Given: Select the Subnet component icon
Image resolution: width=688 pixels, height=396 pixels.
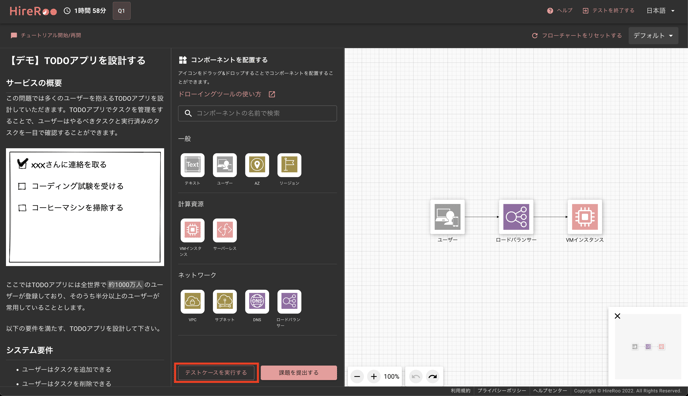Looking at the screenshot, I should (225, 301).
